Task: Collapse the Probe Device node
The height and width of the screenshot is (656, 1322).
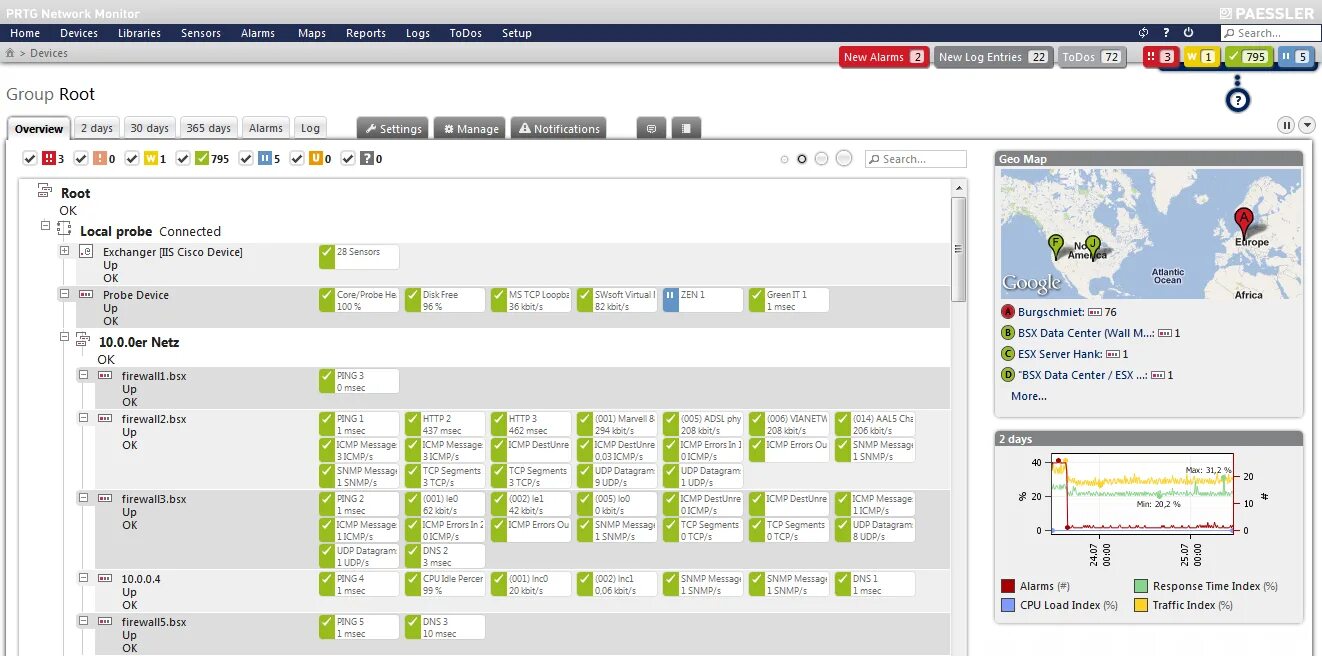Action: (x=65, y=294)
